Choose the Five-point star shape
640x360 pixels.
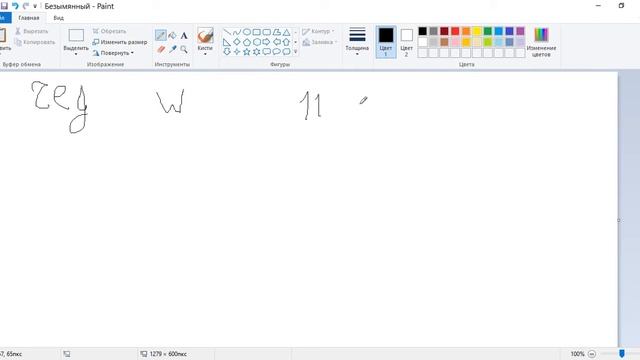[247, 51]
